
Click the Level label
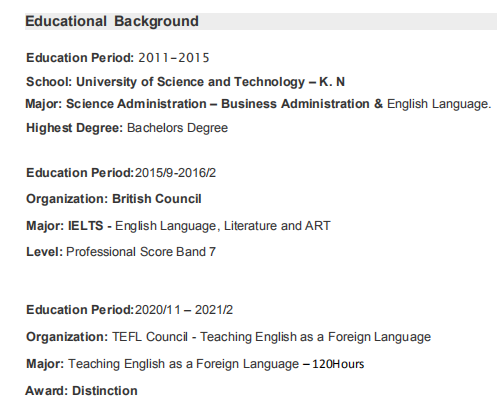(44, 252)
